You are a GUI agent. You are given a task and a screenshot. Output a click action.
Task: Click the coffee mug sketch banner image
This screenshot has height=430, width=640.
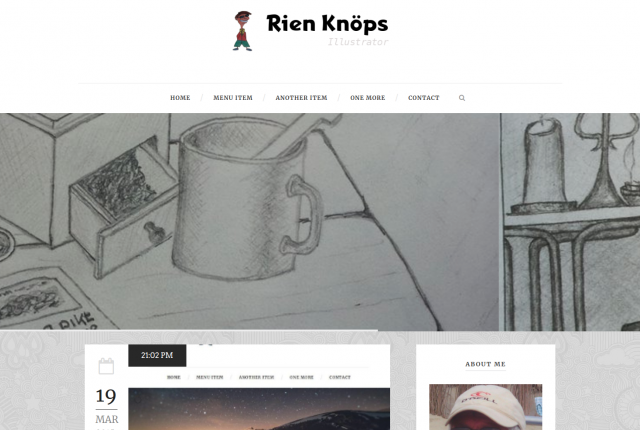(x=249, y=222)
